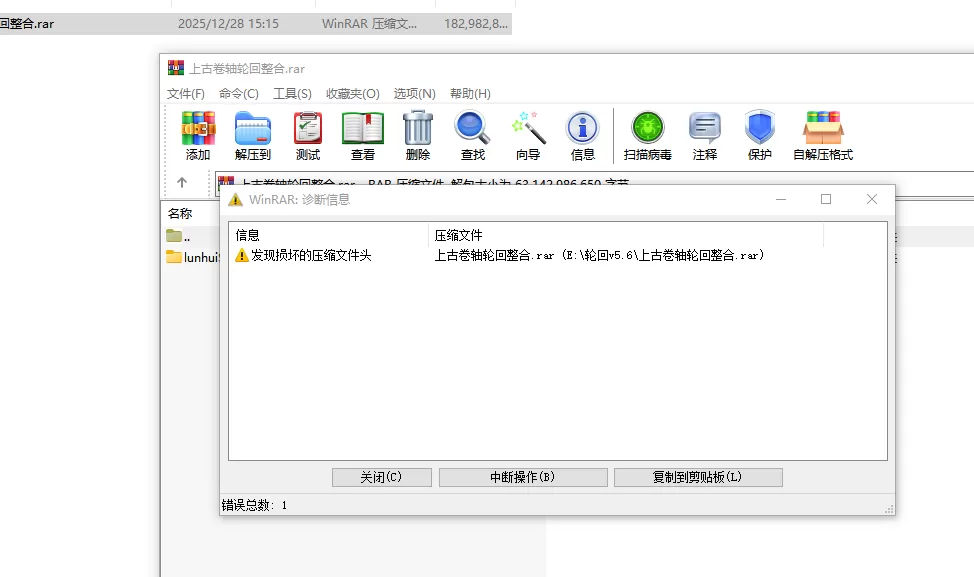The image size is (974, 577).
Task: Click the 删除 (Delete) trash icon
Action: pyautogui.click(x=418, y=135)
